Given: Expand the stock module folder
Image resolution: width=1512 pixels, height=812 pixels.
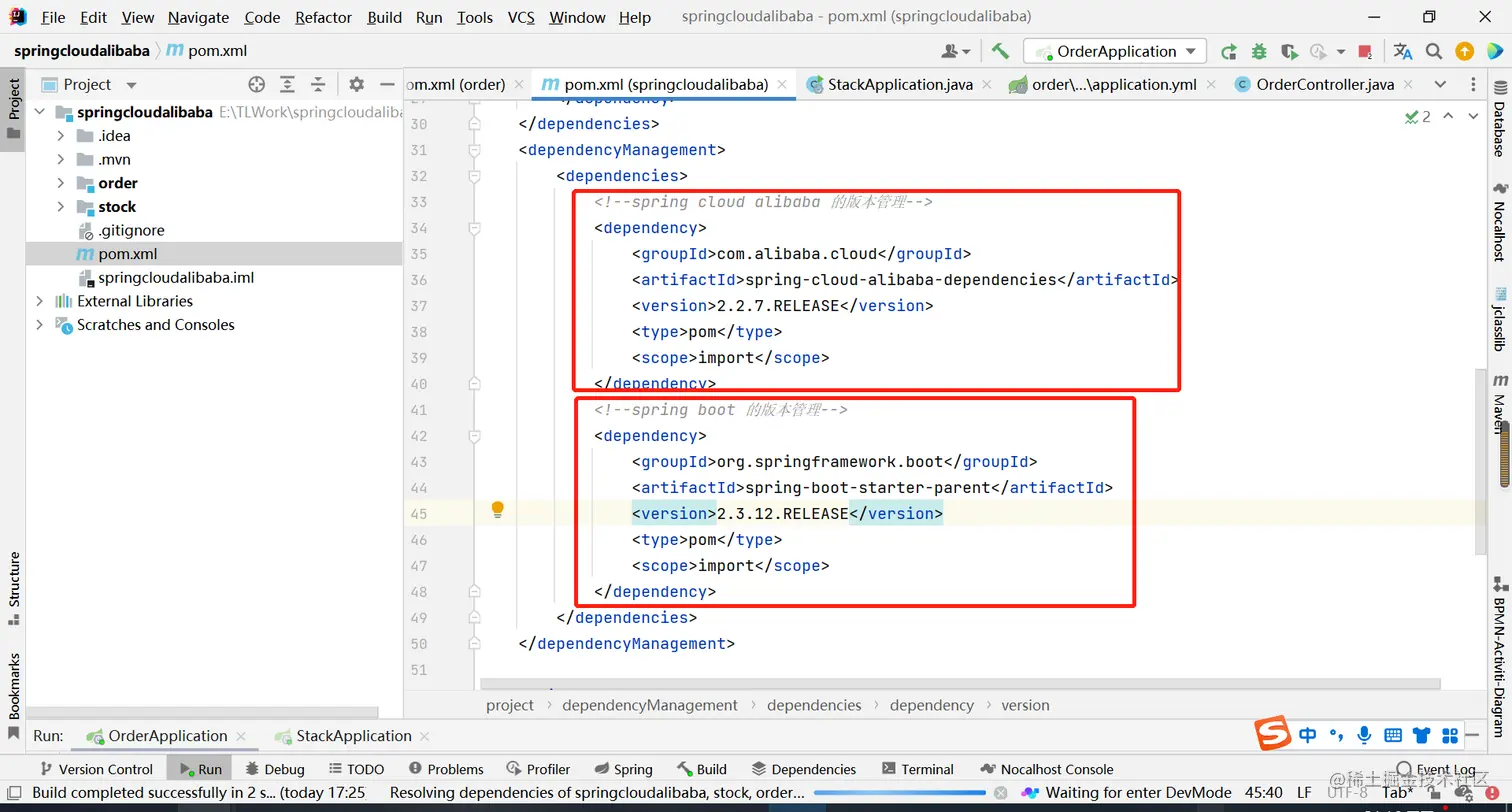Looking at the screenshot, I should pyautogui.click(x=61, y=207).
